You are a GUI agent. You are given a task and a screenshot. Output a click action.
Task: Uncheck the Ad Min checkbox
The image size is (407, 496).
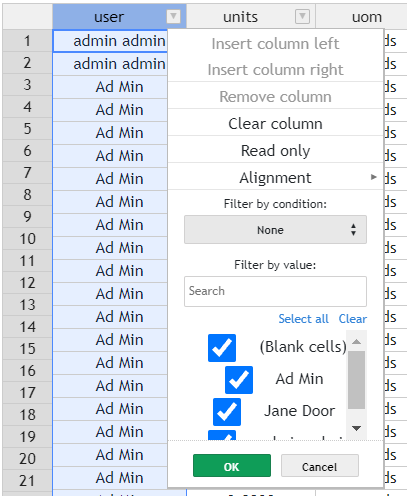[239, 380]
